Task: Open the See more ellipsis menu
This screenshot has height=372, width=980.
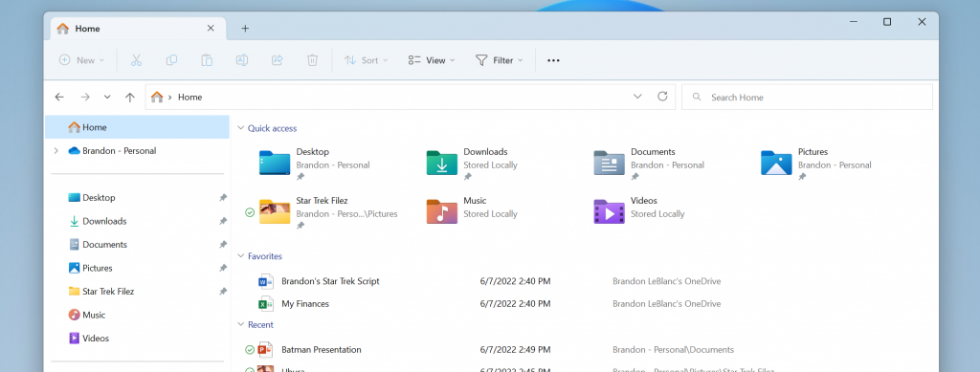Action: coord(553,61)
